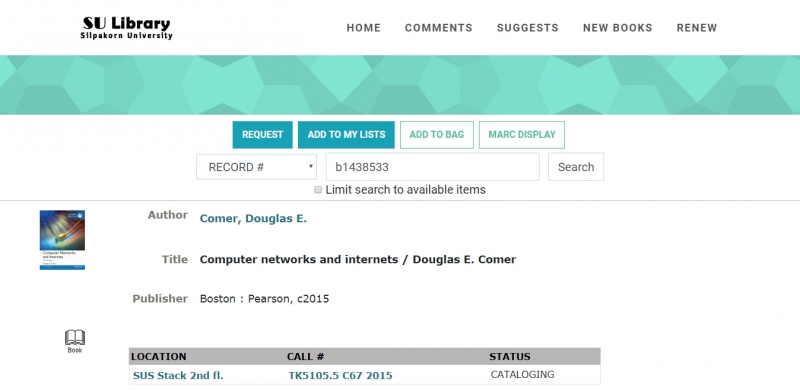Open author link Comer, Douglas E.
This screenshot has width=800, height=391.
pyautogui.click(x=253, y=218)
